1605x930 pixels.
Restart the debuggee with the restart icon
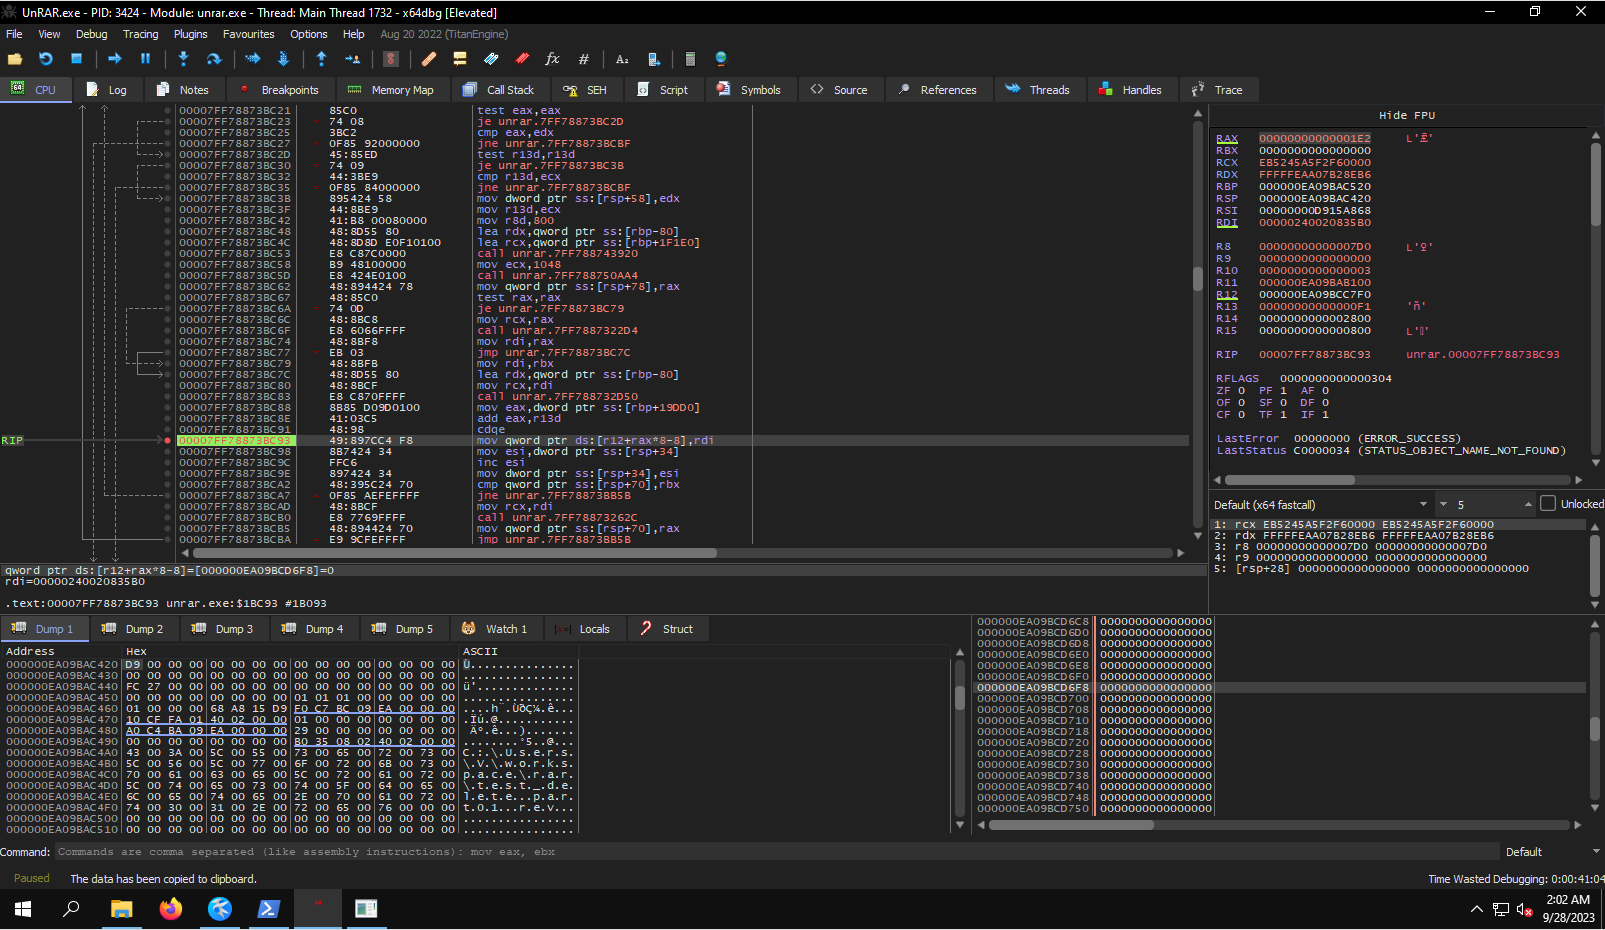coord(46,59)
